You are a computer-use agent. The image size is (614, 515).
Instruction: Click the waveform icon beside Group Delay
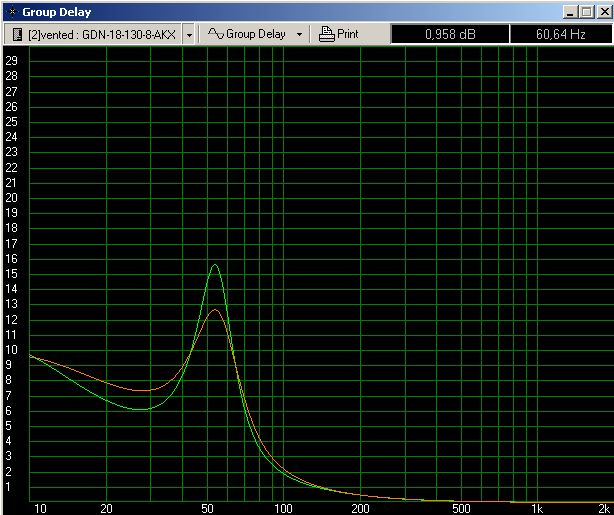[215, 34]
